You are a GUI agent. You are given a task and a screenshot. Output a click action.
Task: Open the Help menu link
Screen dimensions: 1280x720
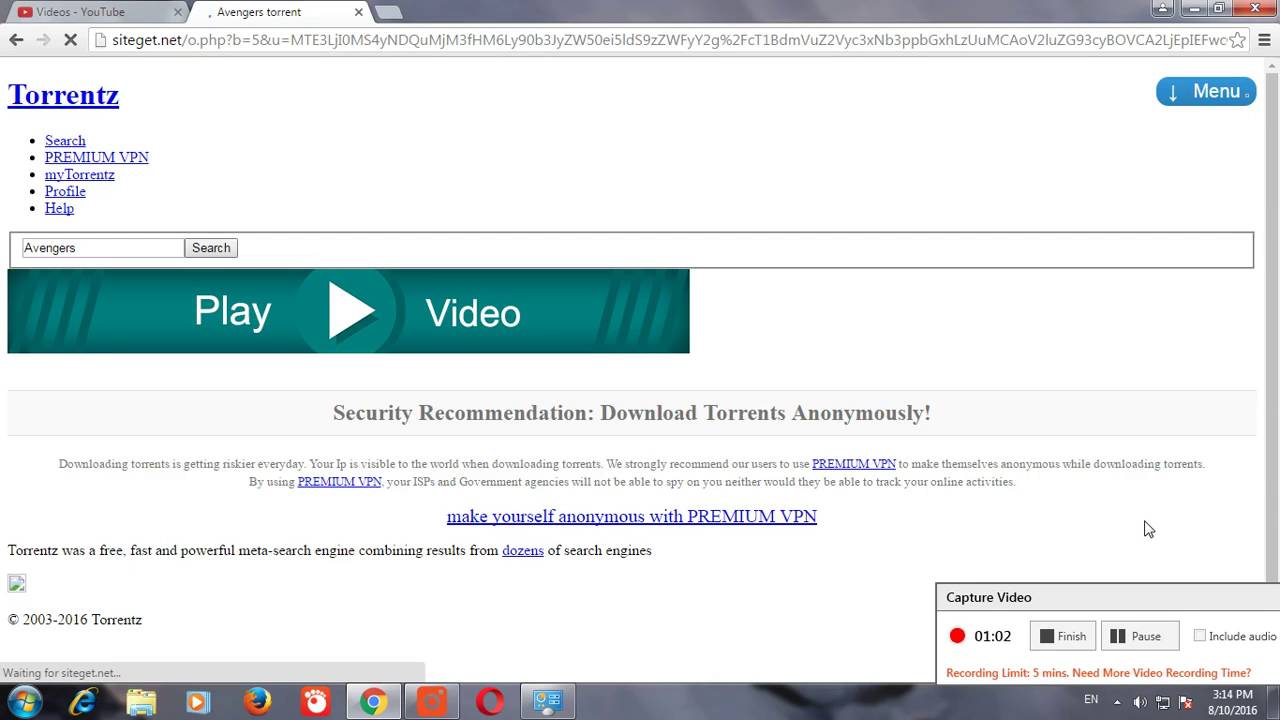click(x=59, y=208)
